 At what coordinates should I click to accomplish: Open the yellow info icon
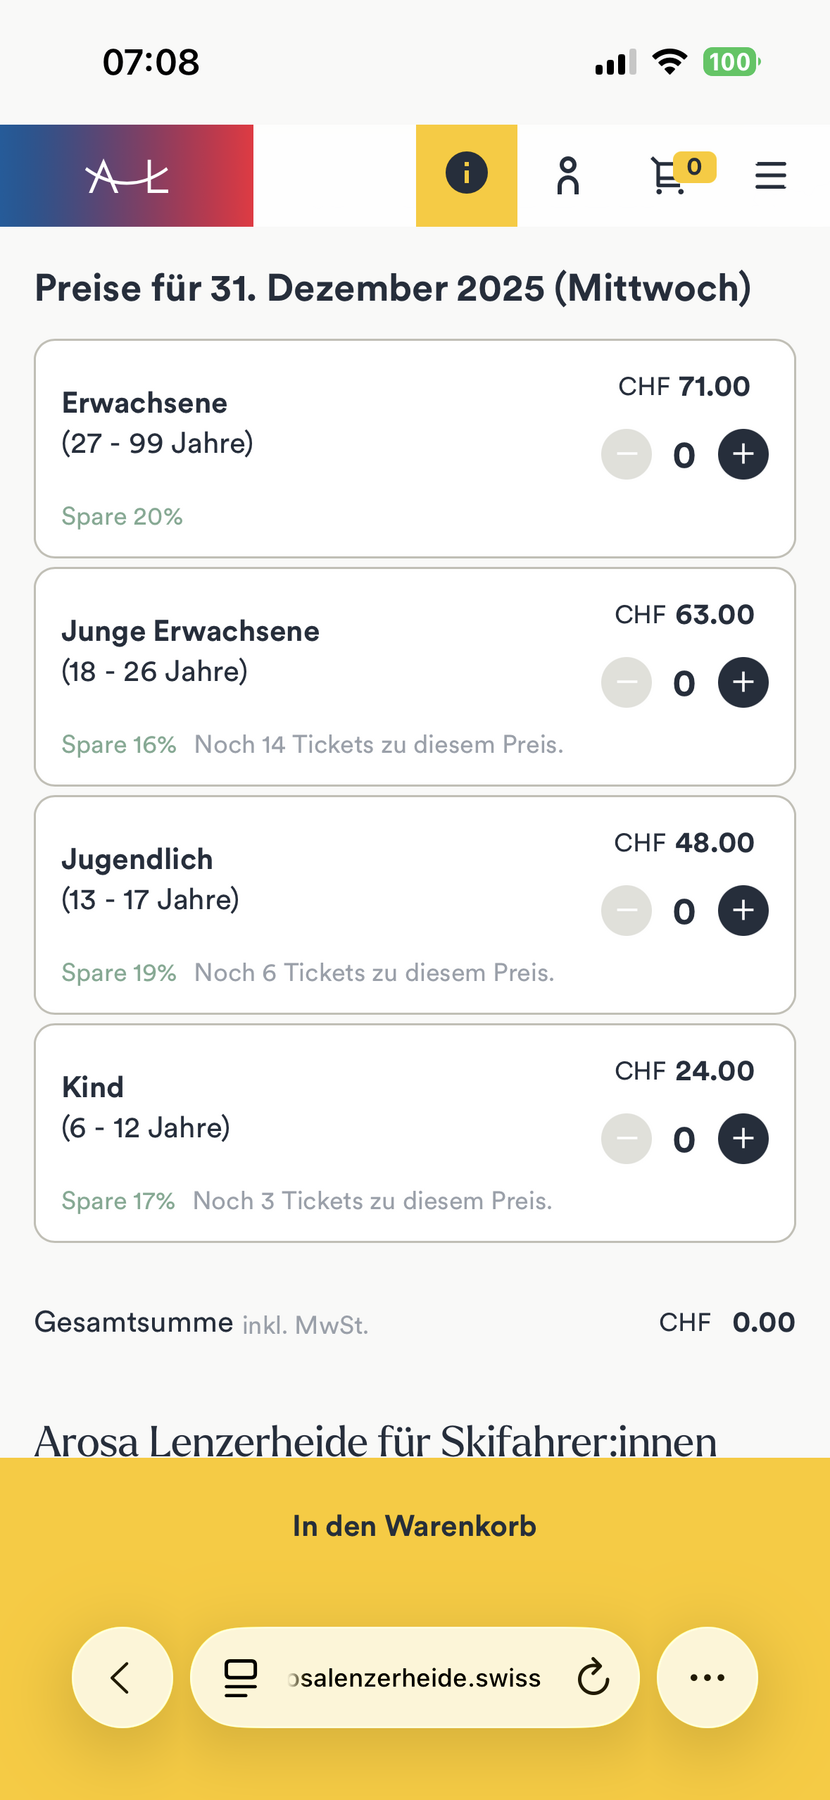coord(466,175)
